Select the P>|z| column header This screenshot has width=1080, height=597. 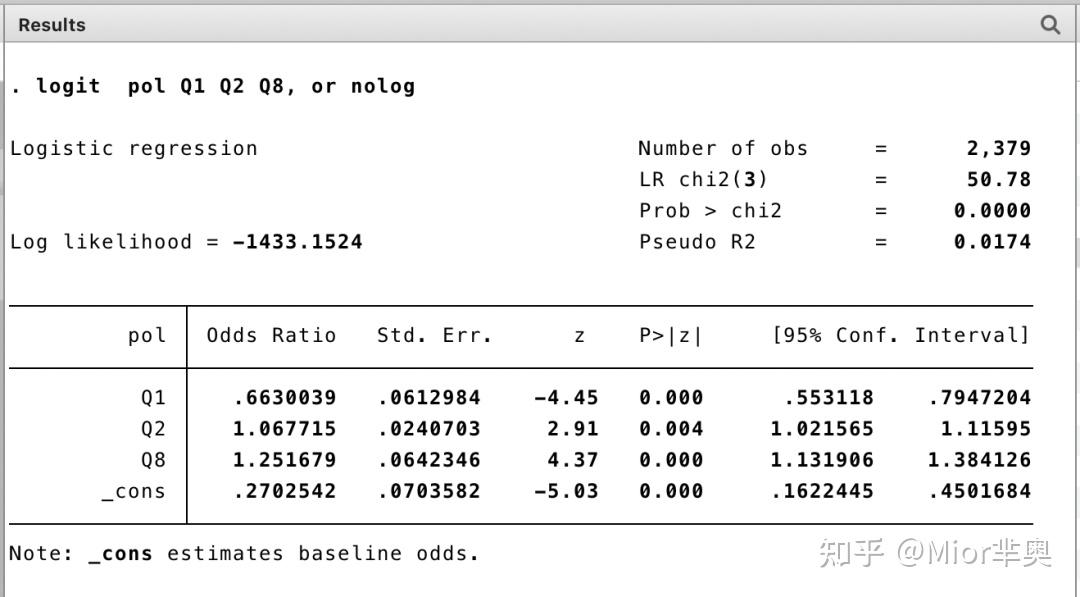672,335
